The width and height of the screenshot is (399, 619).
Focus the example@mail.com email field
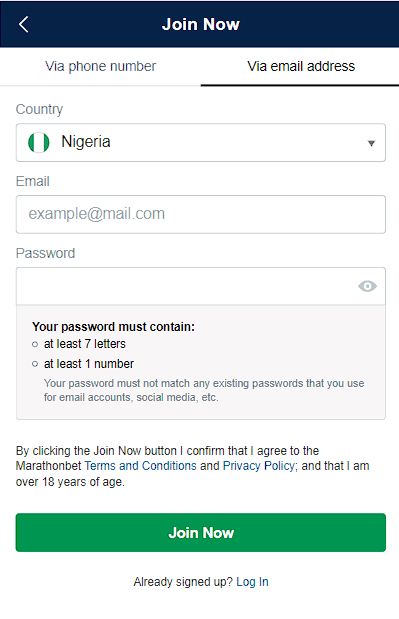click(200, 214)
